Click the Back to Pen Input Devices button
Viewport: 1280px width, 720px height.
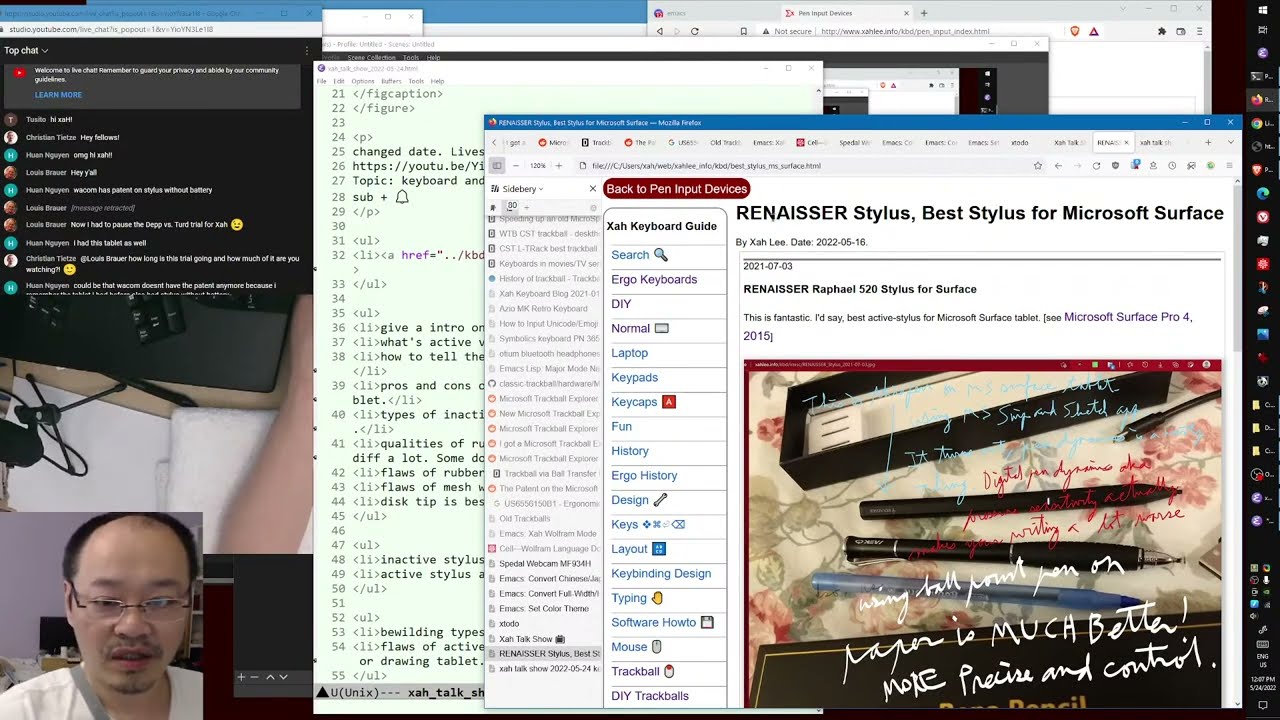[x=676, y=189]
